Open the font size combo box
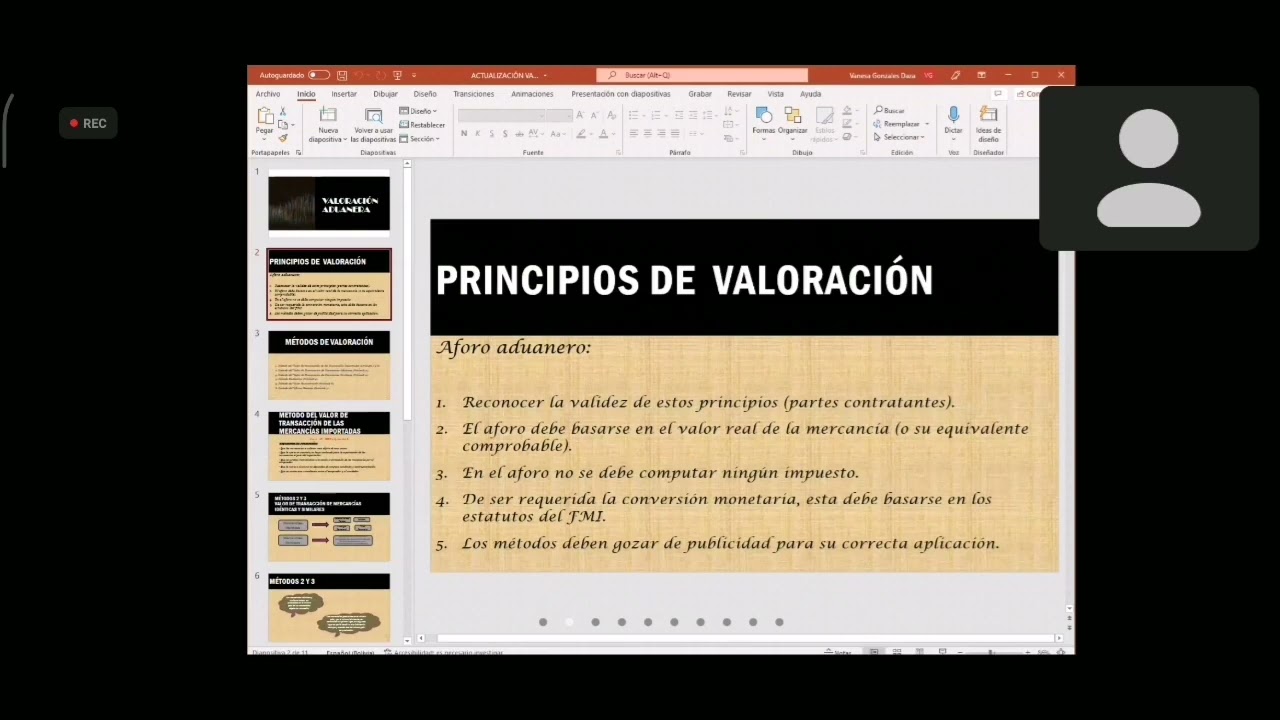 558,116
